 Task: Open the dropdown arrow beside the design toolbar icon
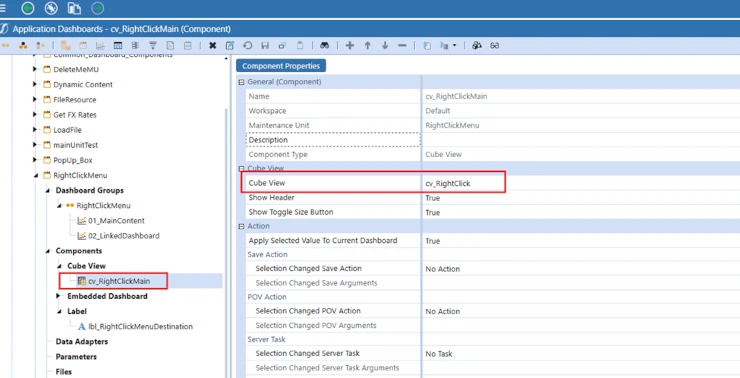(x=454, y=46)
